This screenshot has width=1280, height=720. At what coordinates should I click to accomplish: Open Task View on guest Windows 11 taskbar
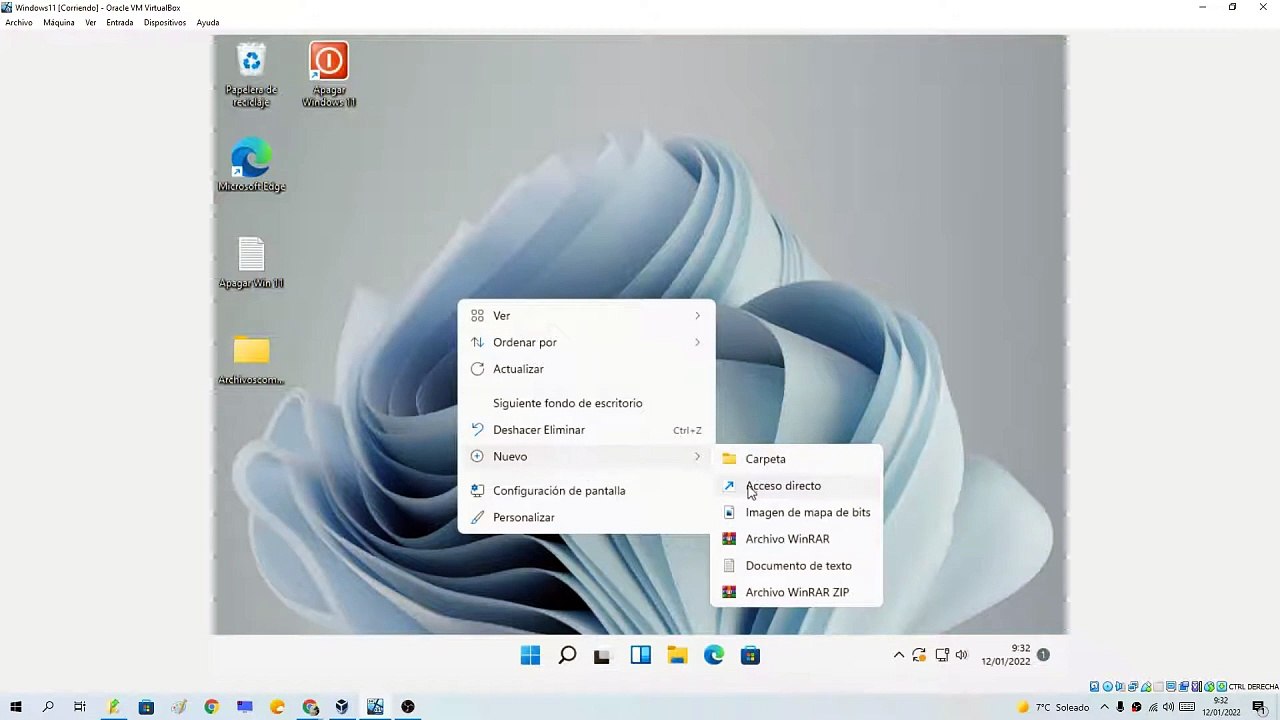602,656
